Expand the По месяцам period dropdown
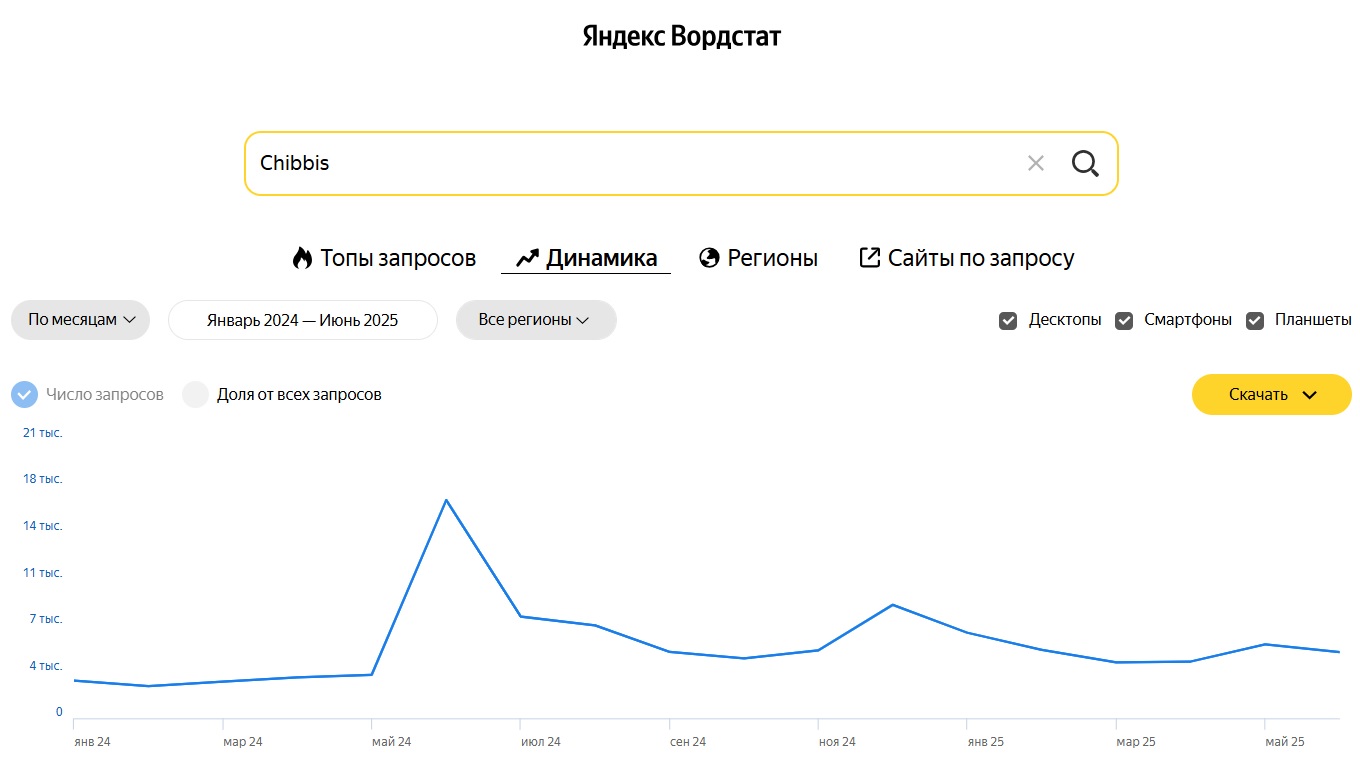The width and height of the screenshot is (1360, 759). click(80, 320)
